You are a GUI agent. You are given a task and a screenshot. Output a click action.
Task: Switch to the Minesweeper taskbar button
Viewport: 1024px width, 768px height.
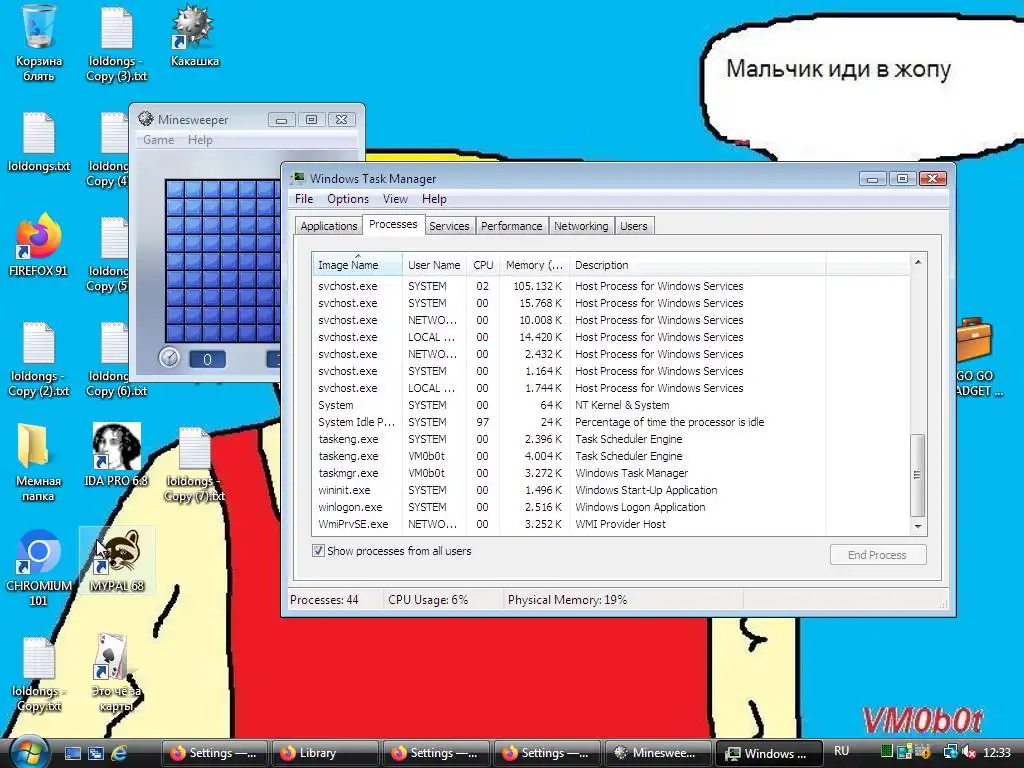pyautogui.click(x=658, y=753)
